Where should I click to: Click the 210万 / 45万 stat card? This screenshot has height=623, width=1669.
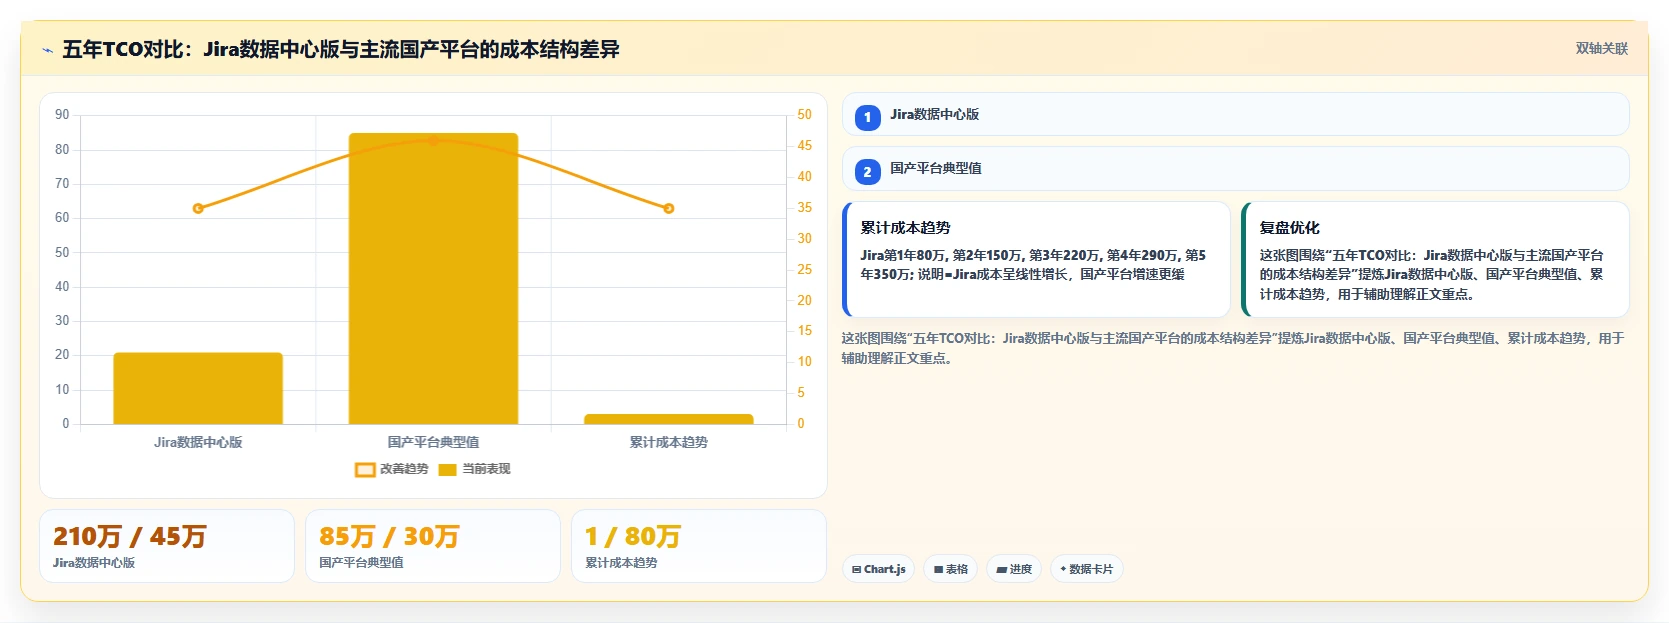pos(167,546)
